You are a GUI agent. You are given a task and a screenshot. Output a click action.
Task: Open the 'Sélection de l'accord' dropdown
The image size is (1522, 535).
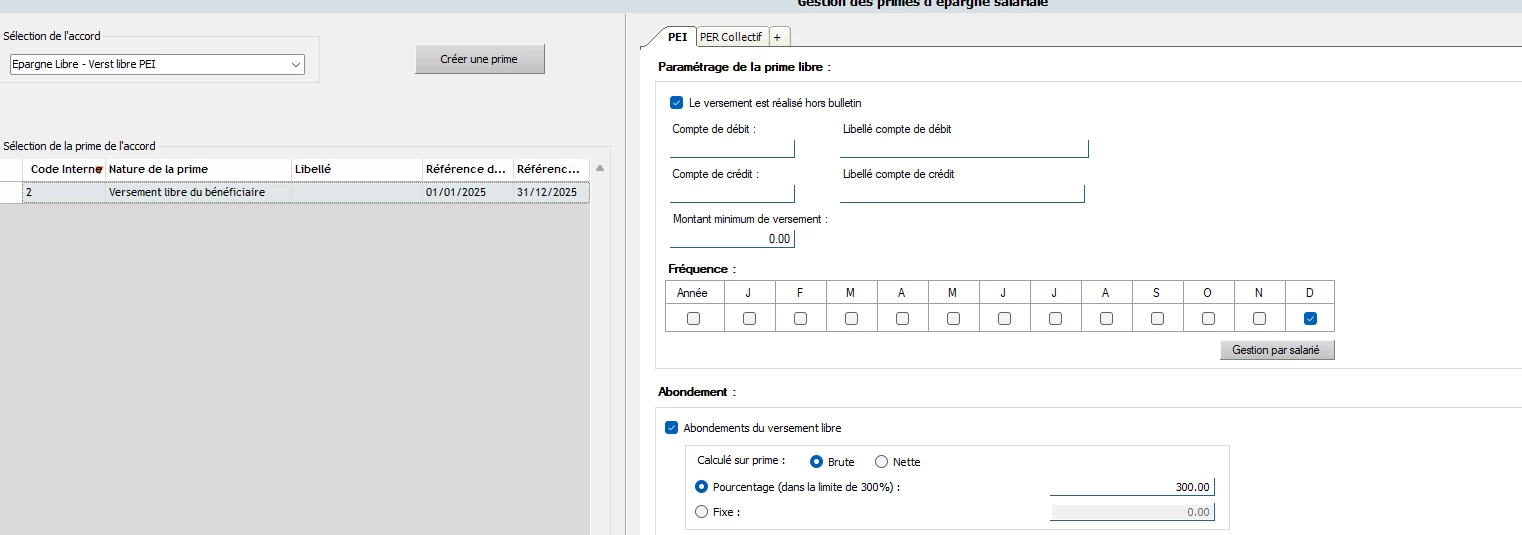pos(295,65)
